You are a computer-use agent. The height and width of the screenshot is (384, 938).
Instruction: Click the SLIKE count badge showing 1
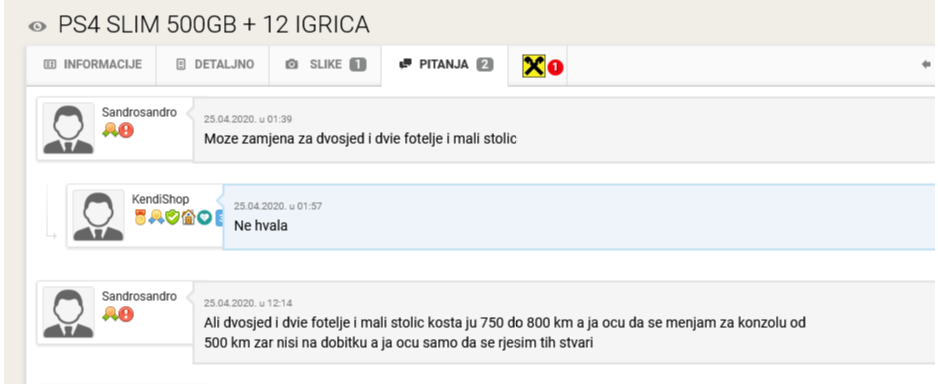358,65
